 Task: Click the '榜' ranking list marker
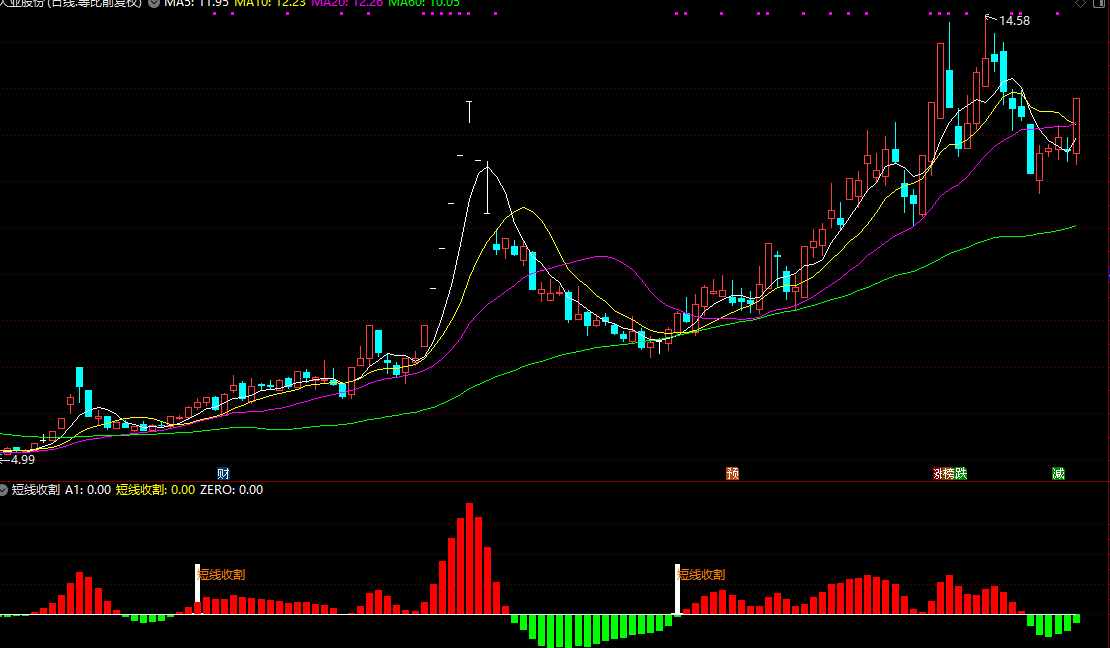click(950, 473)
